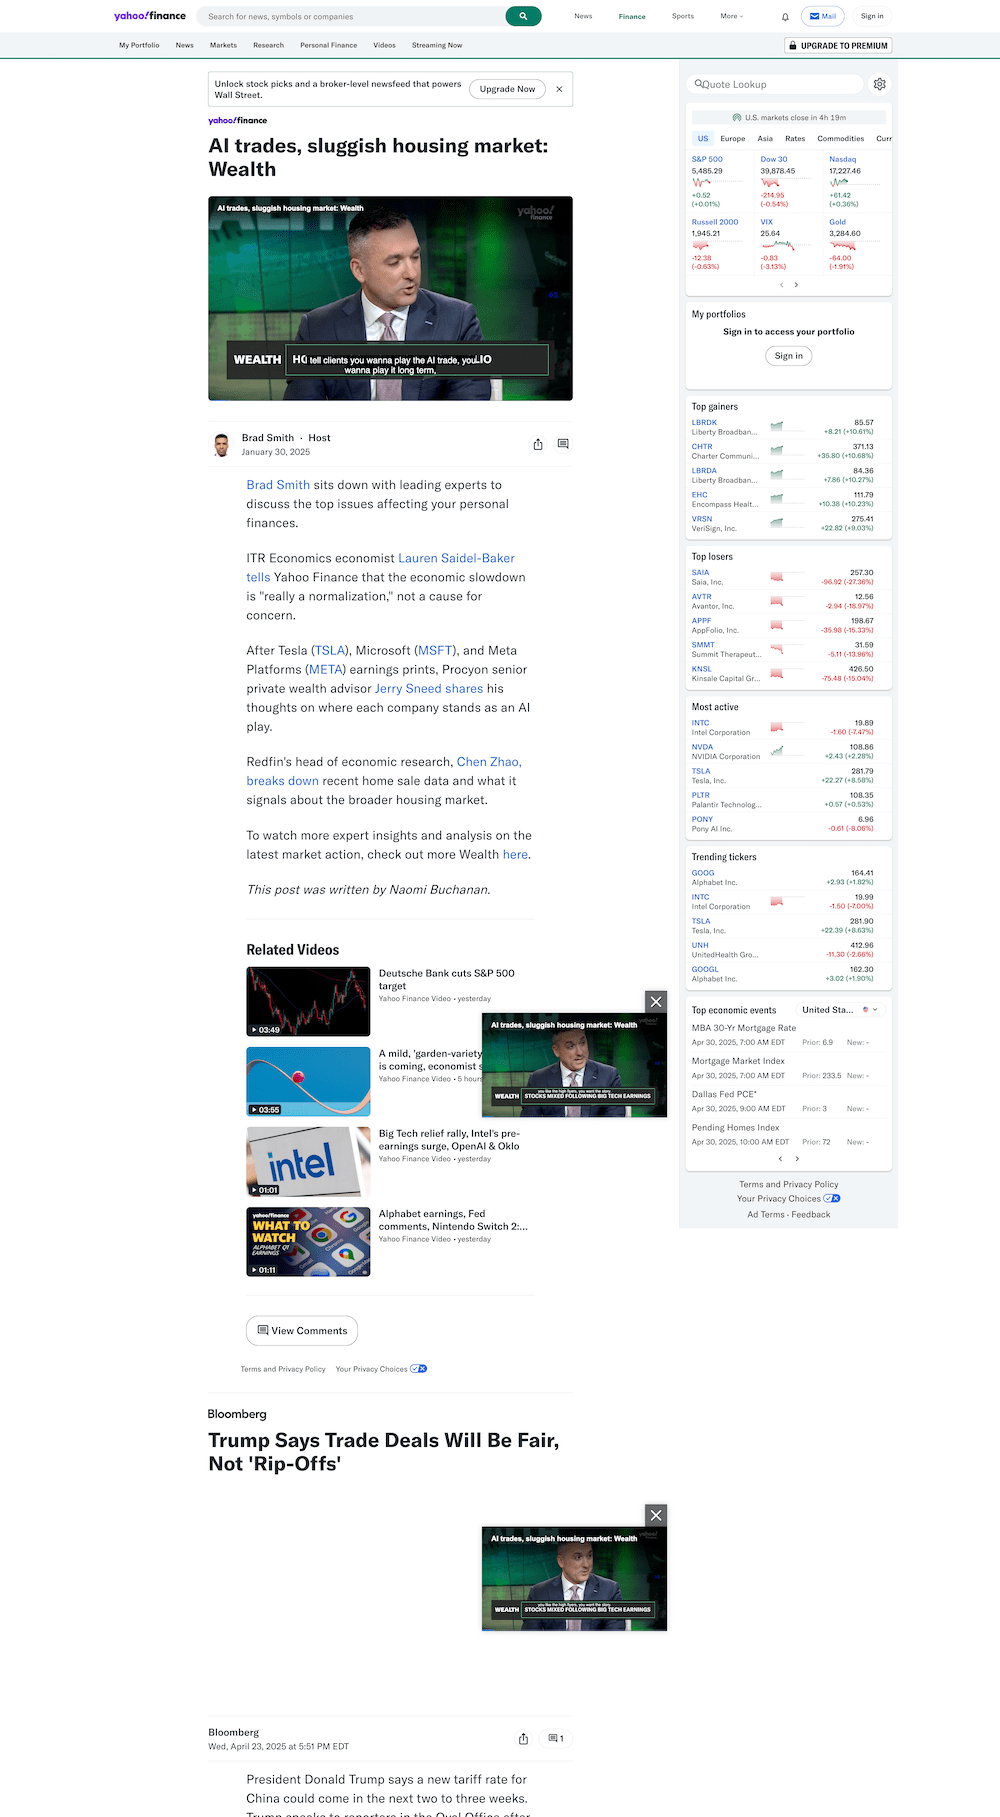
Task: Open the Lauren Saidel-Baker link
Action: 457,558
